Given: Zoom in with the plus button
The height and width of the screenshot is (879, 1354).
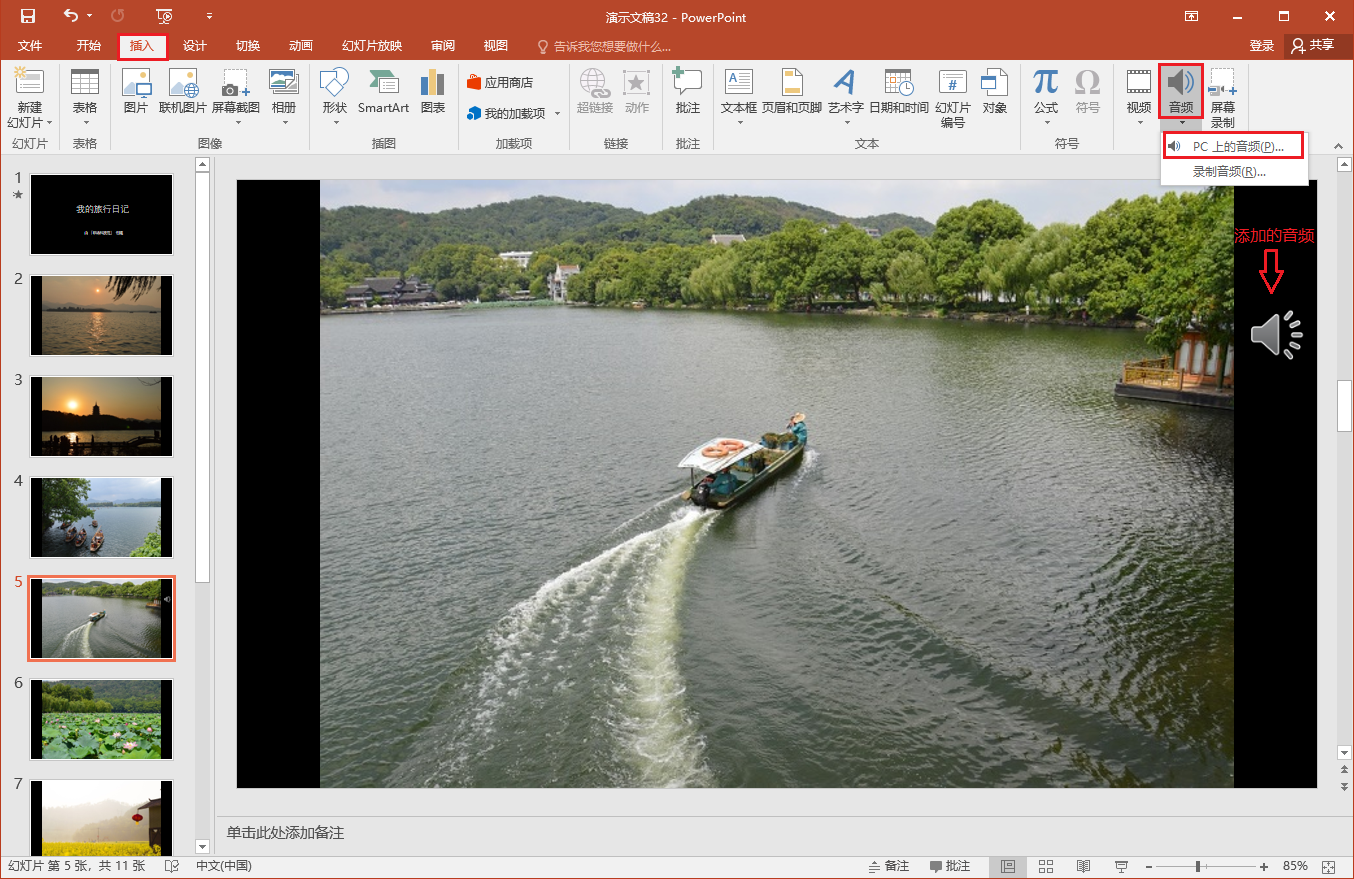Looking at the screenshot, I should tap(1264, 866).
